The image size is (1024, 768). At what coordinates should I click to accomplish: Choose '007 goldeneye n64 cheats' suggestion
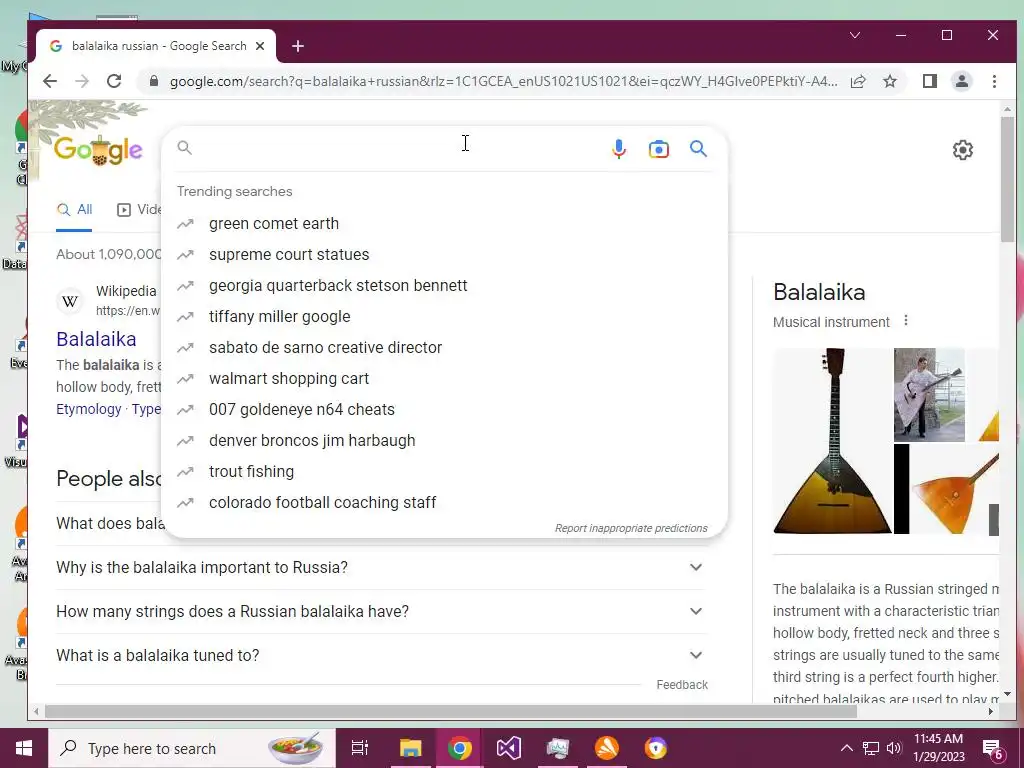click(444, 409)
